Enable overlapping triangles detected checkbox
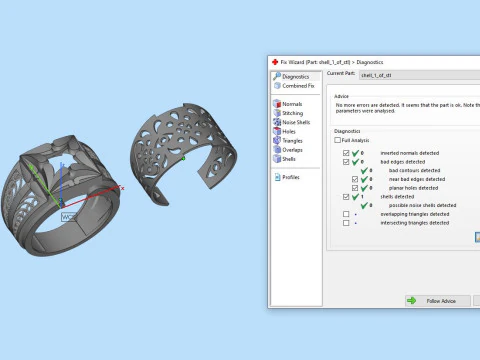This screenshot has width=480, height=360. pyautogui.click(x=346, y=214)
